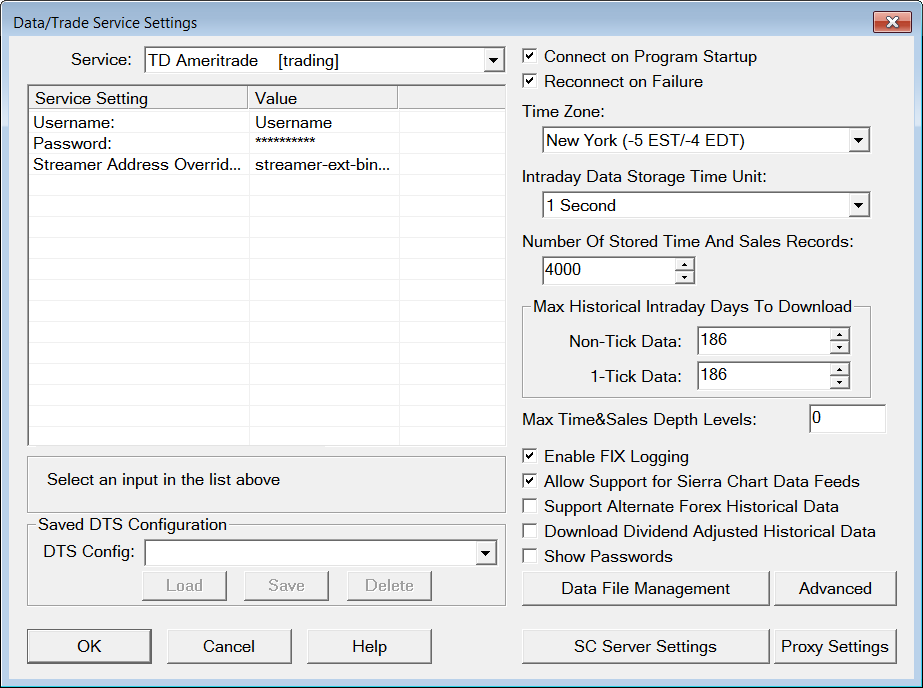
Task: Open Advanced settings
Action: pyautogui.click(x=835, y=589)
